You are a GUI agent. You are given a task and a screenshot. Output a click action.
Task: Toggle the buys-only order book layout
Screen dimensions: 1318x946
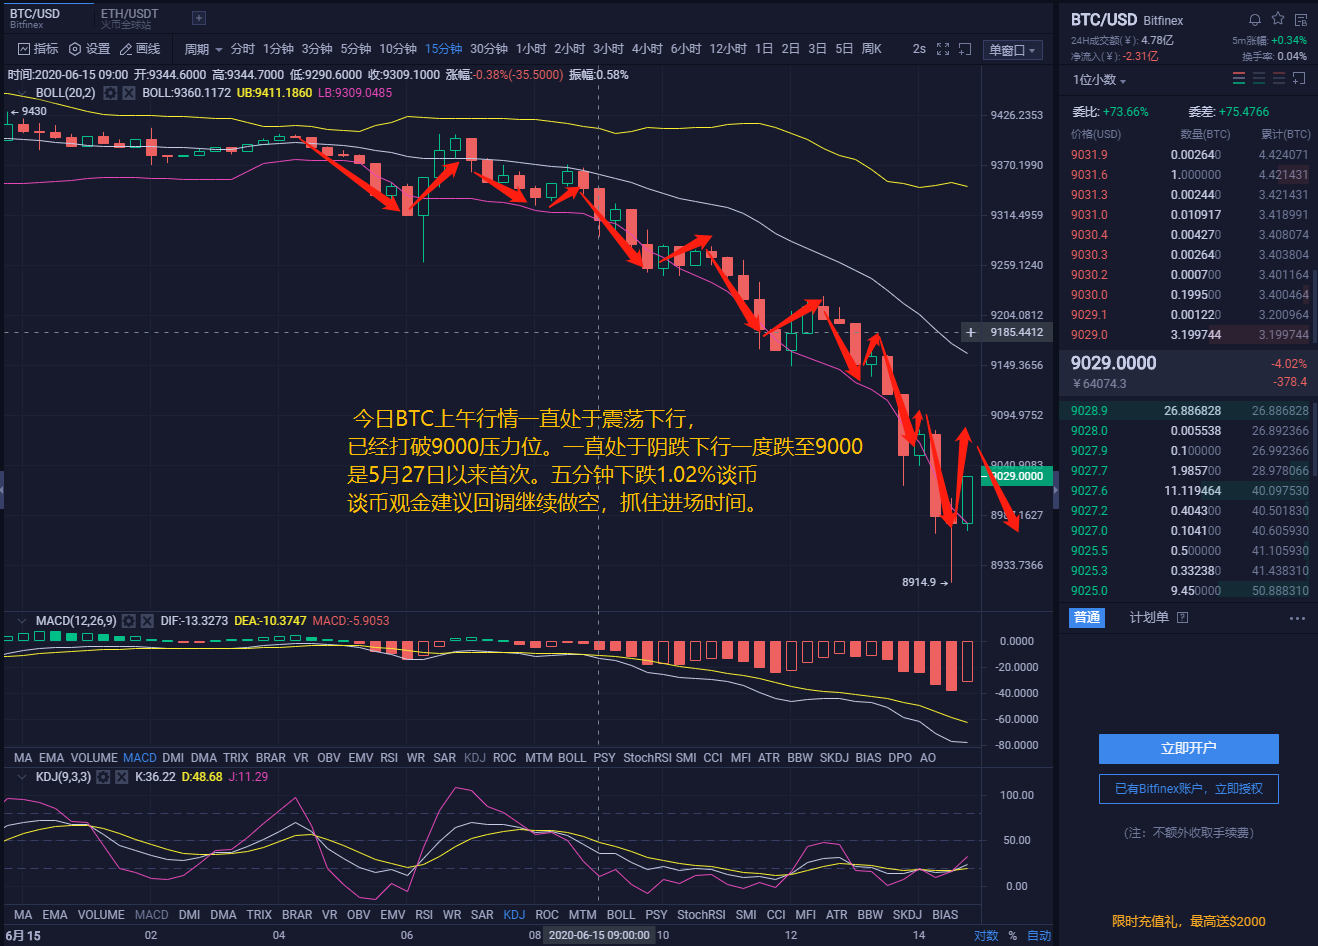(1258, 78)
